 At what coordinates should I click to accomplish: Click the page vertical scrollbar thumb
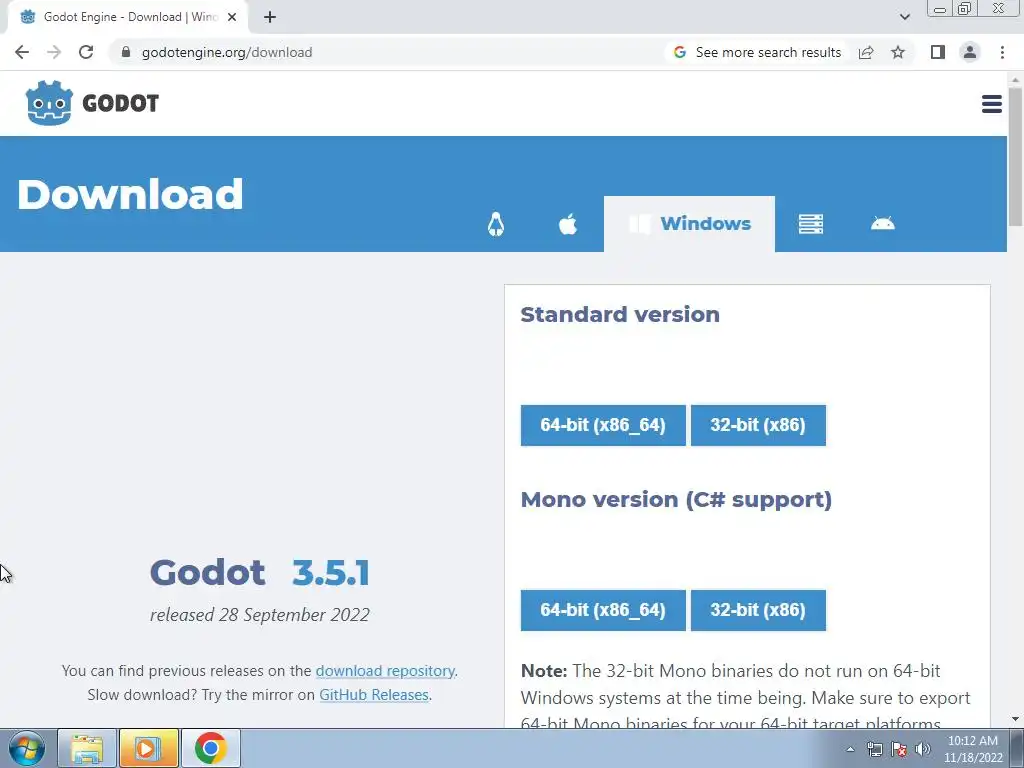pyautogui.click(x=1016, y=157)
